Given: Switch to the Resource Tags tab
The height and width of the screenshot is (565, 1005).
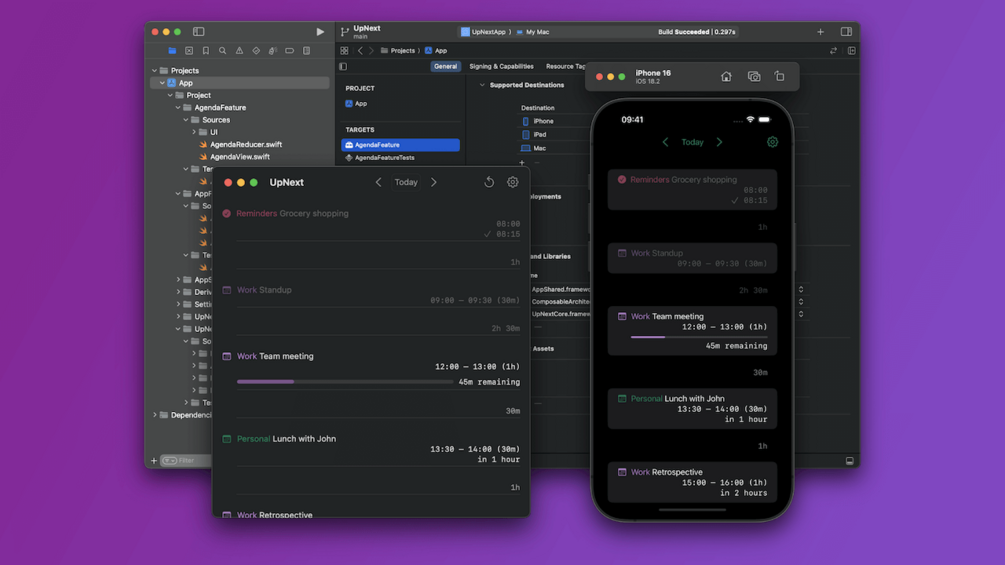Looking at the screenshot, I should [565, 66].
